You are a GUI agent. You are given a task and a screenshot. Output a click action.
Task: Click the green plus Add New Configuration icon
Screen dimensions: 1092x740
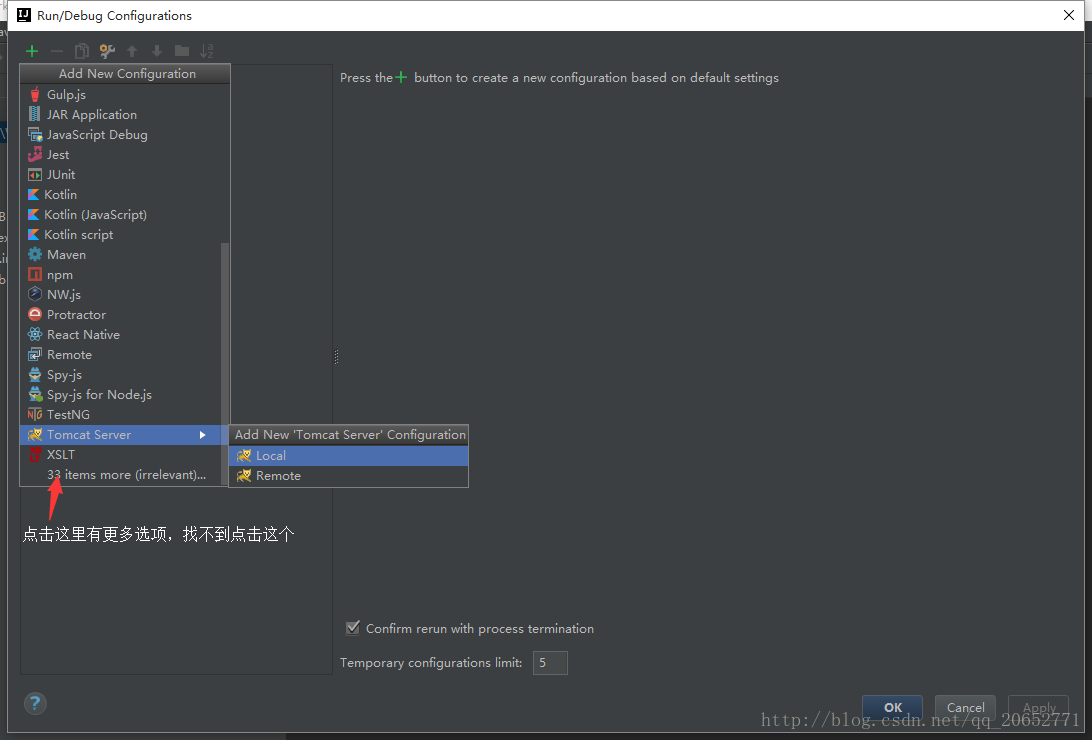tap(32, 51)
